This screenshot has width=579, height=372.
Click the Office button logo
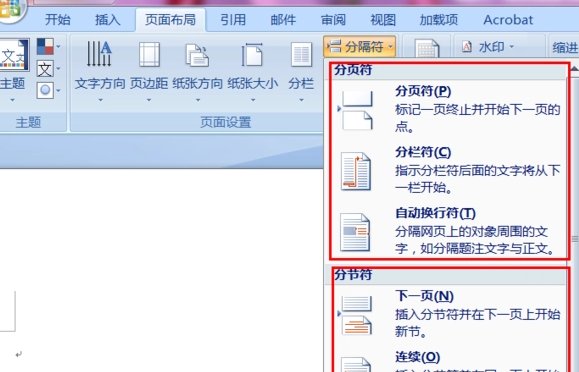(10, 9)
